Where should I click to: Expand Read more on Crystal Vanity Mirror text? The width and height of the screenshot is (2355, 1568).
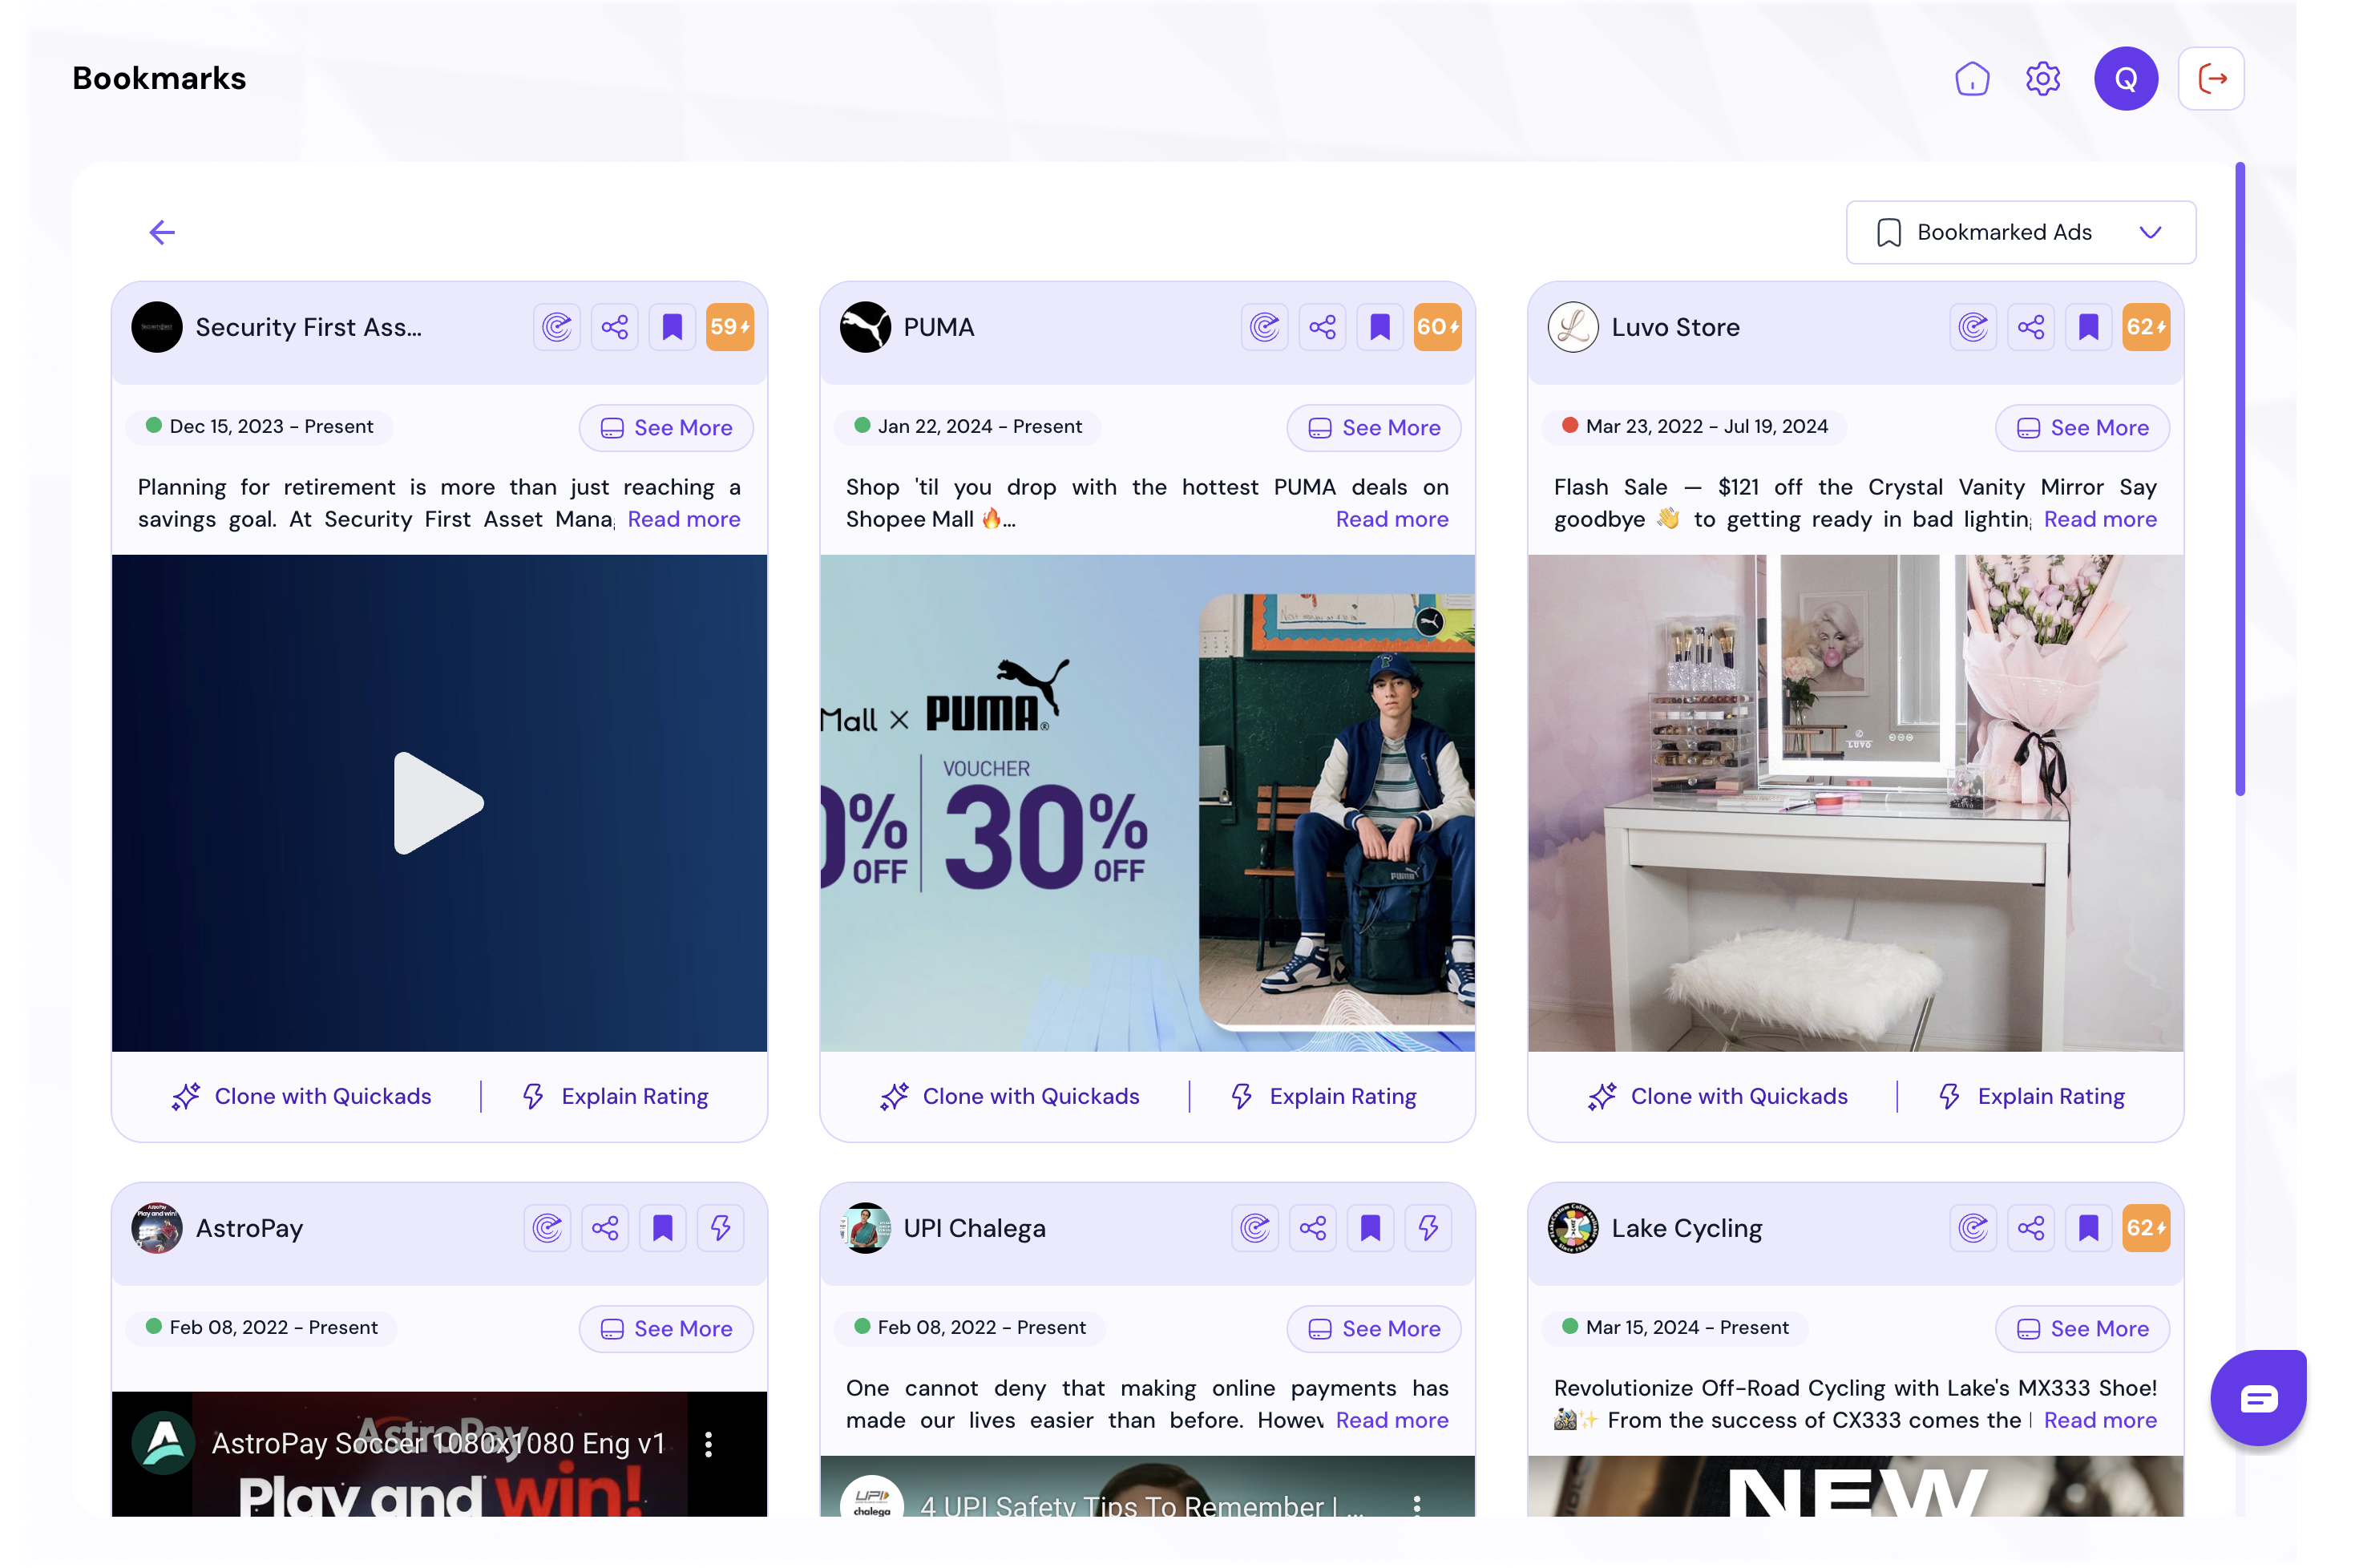2100,519
